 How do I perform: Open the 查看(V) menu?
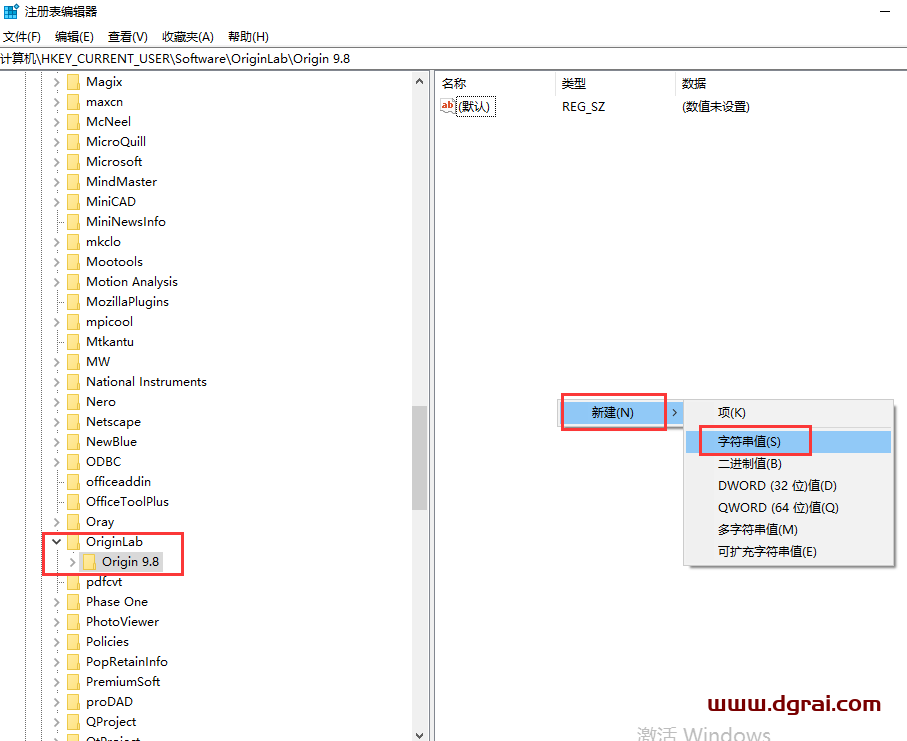pyautogui.click(x=125, y=36)
